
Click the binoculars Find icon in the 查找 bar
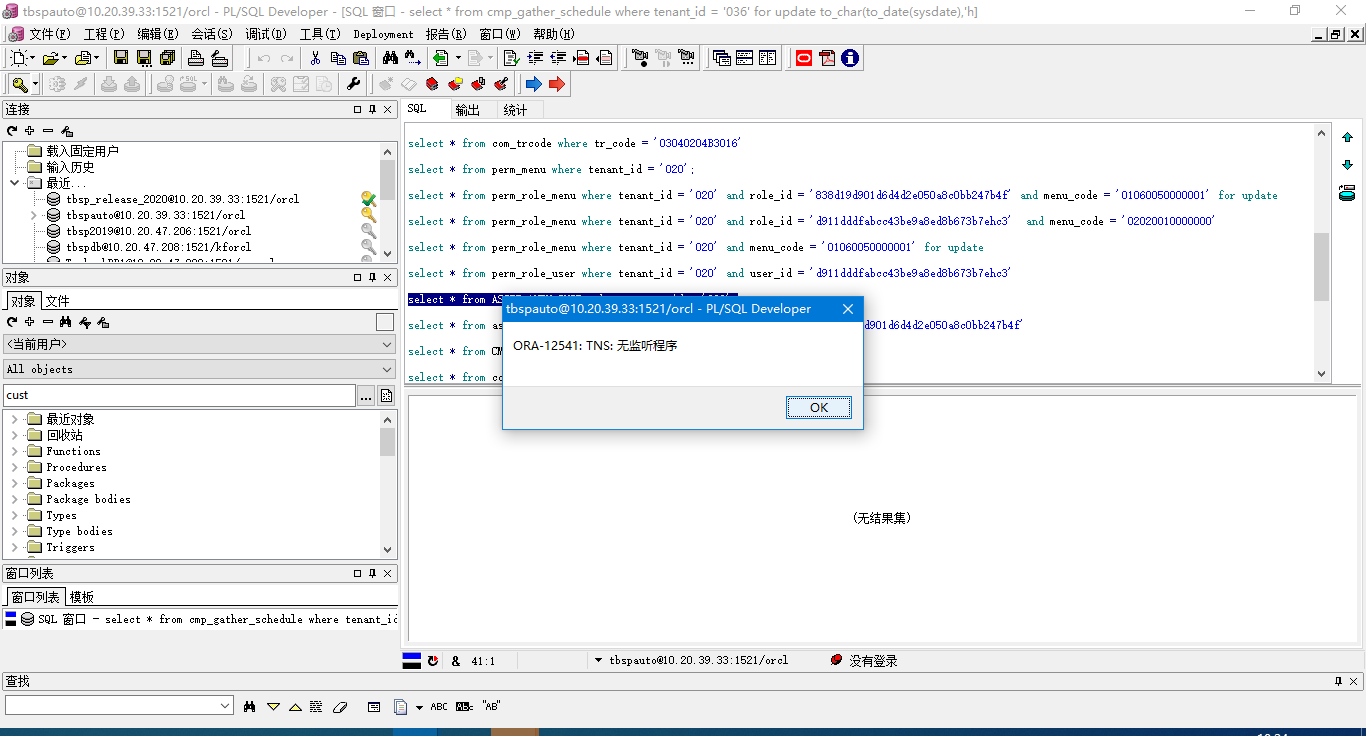point(250,706)
